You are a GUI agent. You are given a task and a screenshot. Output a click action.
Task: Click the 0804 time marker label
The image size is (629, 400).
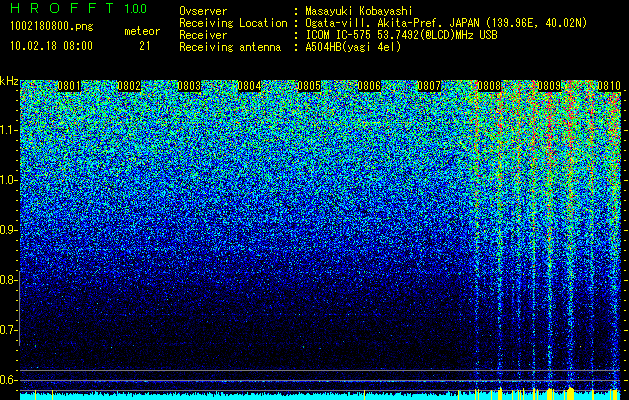tap(249, 86)
